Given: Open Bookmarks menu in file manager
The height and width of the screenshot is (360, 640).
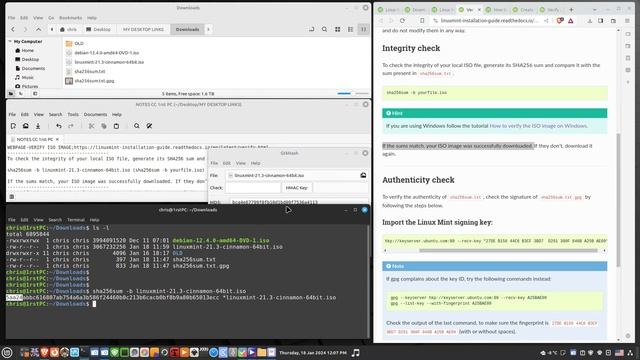Looking at the screenshot, I should (x=71, y=18).
